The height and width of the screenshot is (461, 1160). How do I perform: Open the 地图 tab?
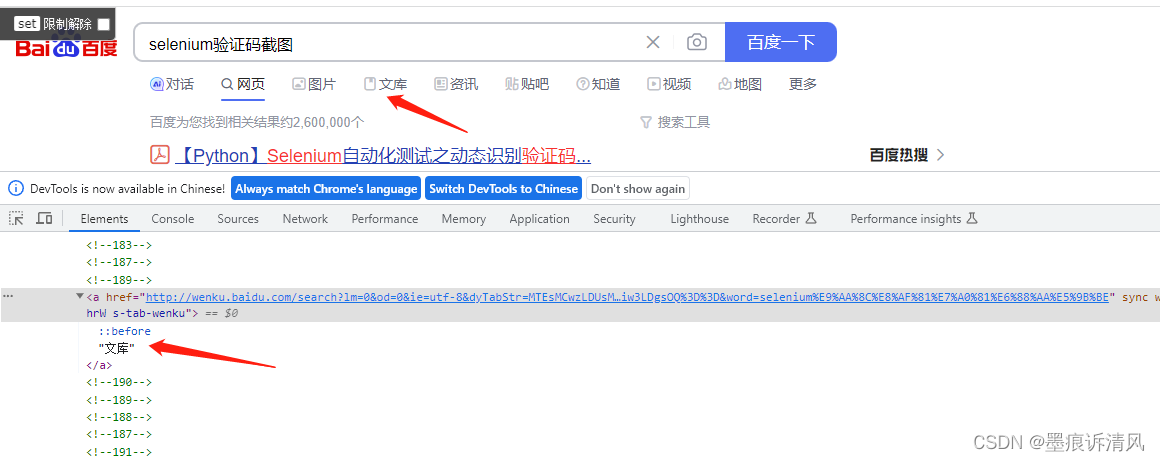coord(740,84)
